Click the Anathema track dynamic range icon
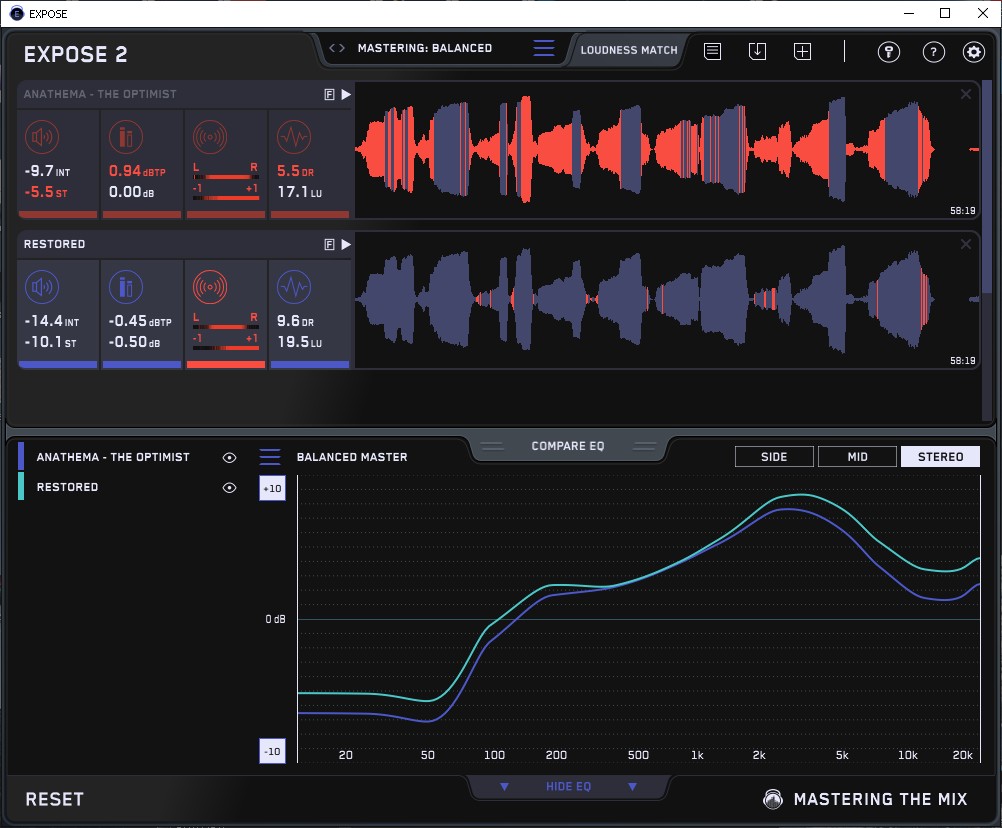This screenshot has width=1002, height=828. [x=293, y=137]
